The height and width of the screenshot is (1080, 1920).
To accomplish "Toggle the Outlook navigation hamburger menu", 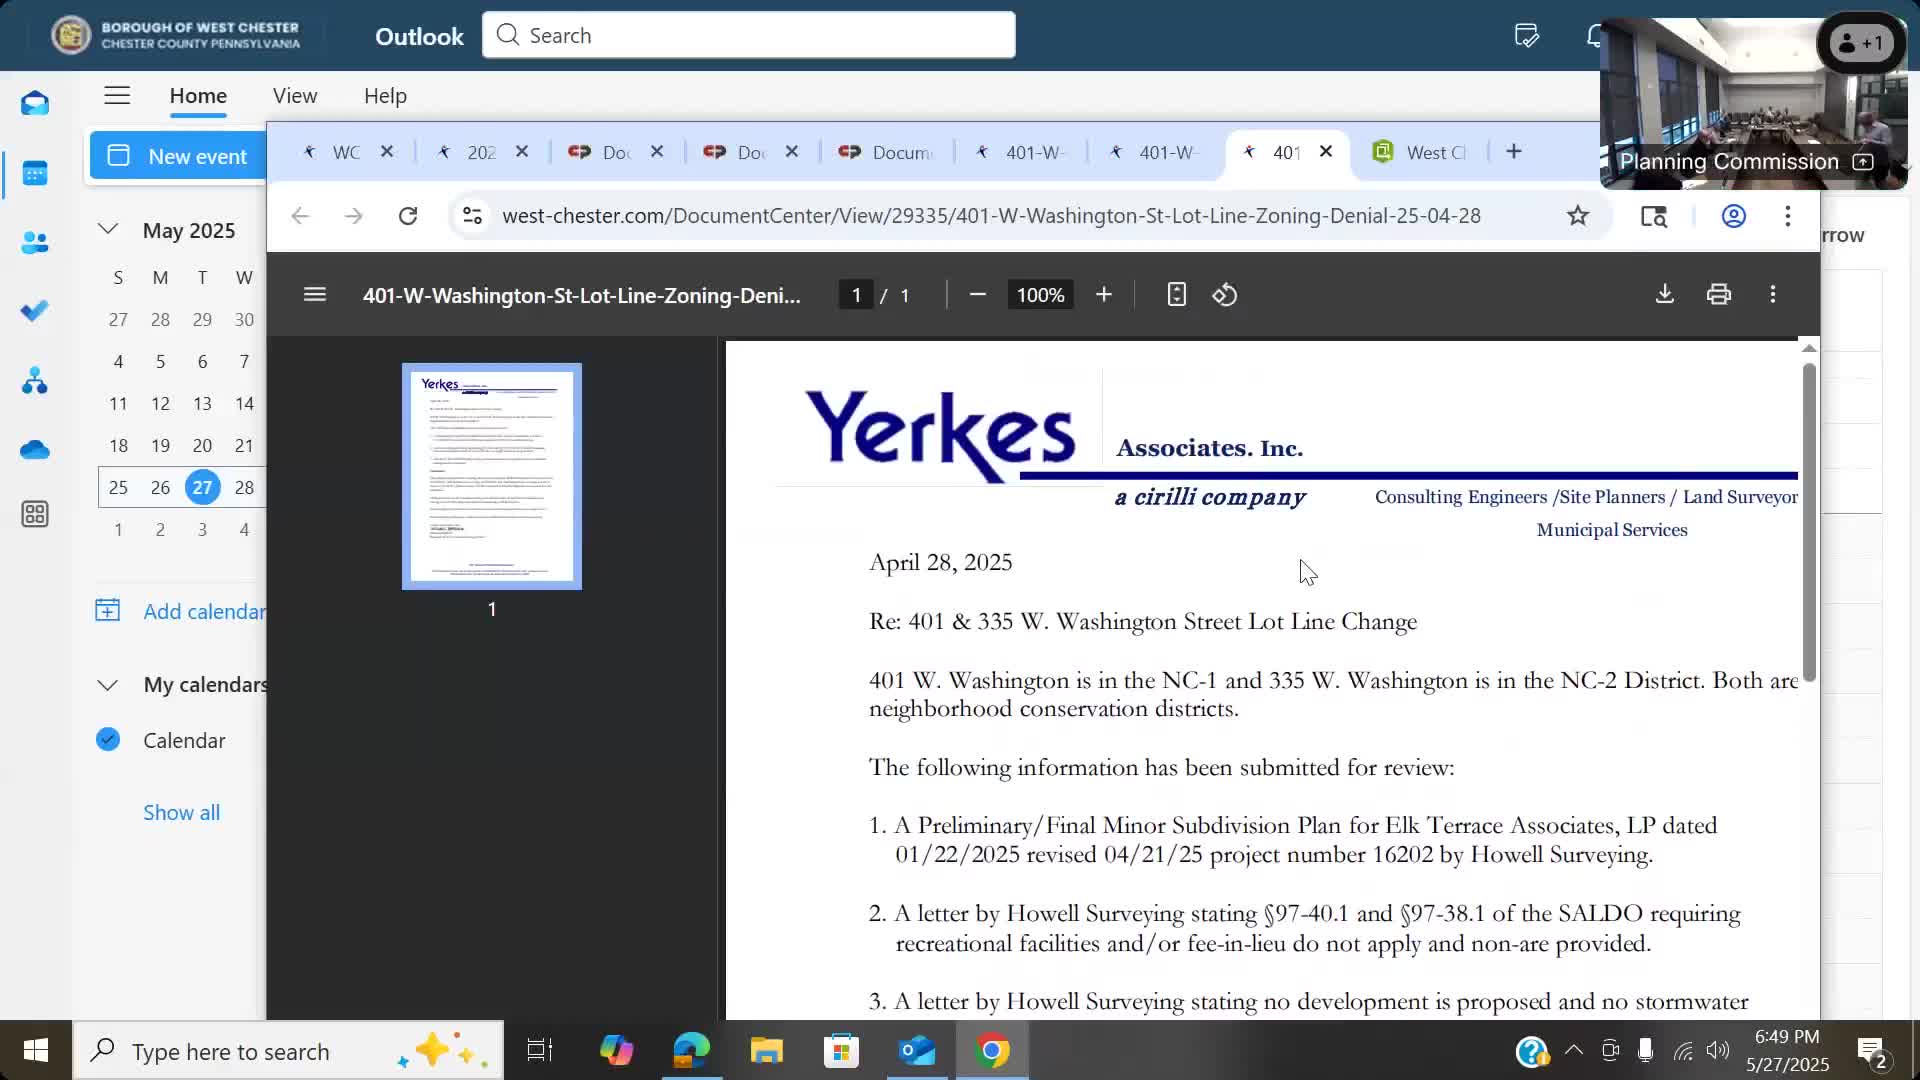I will coord(117,96).
